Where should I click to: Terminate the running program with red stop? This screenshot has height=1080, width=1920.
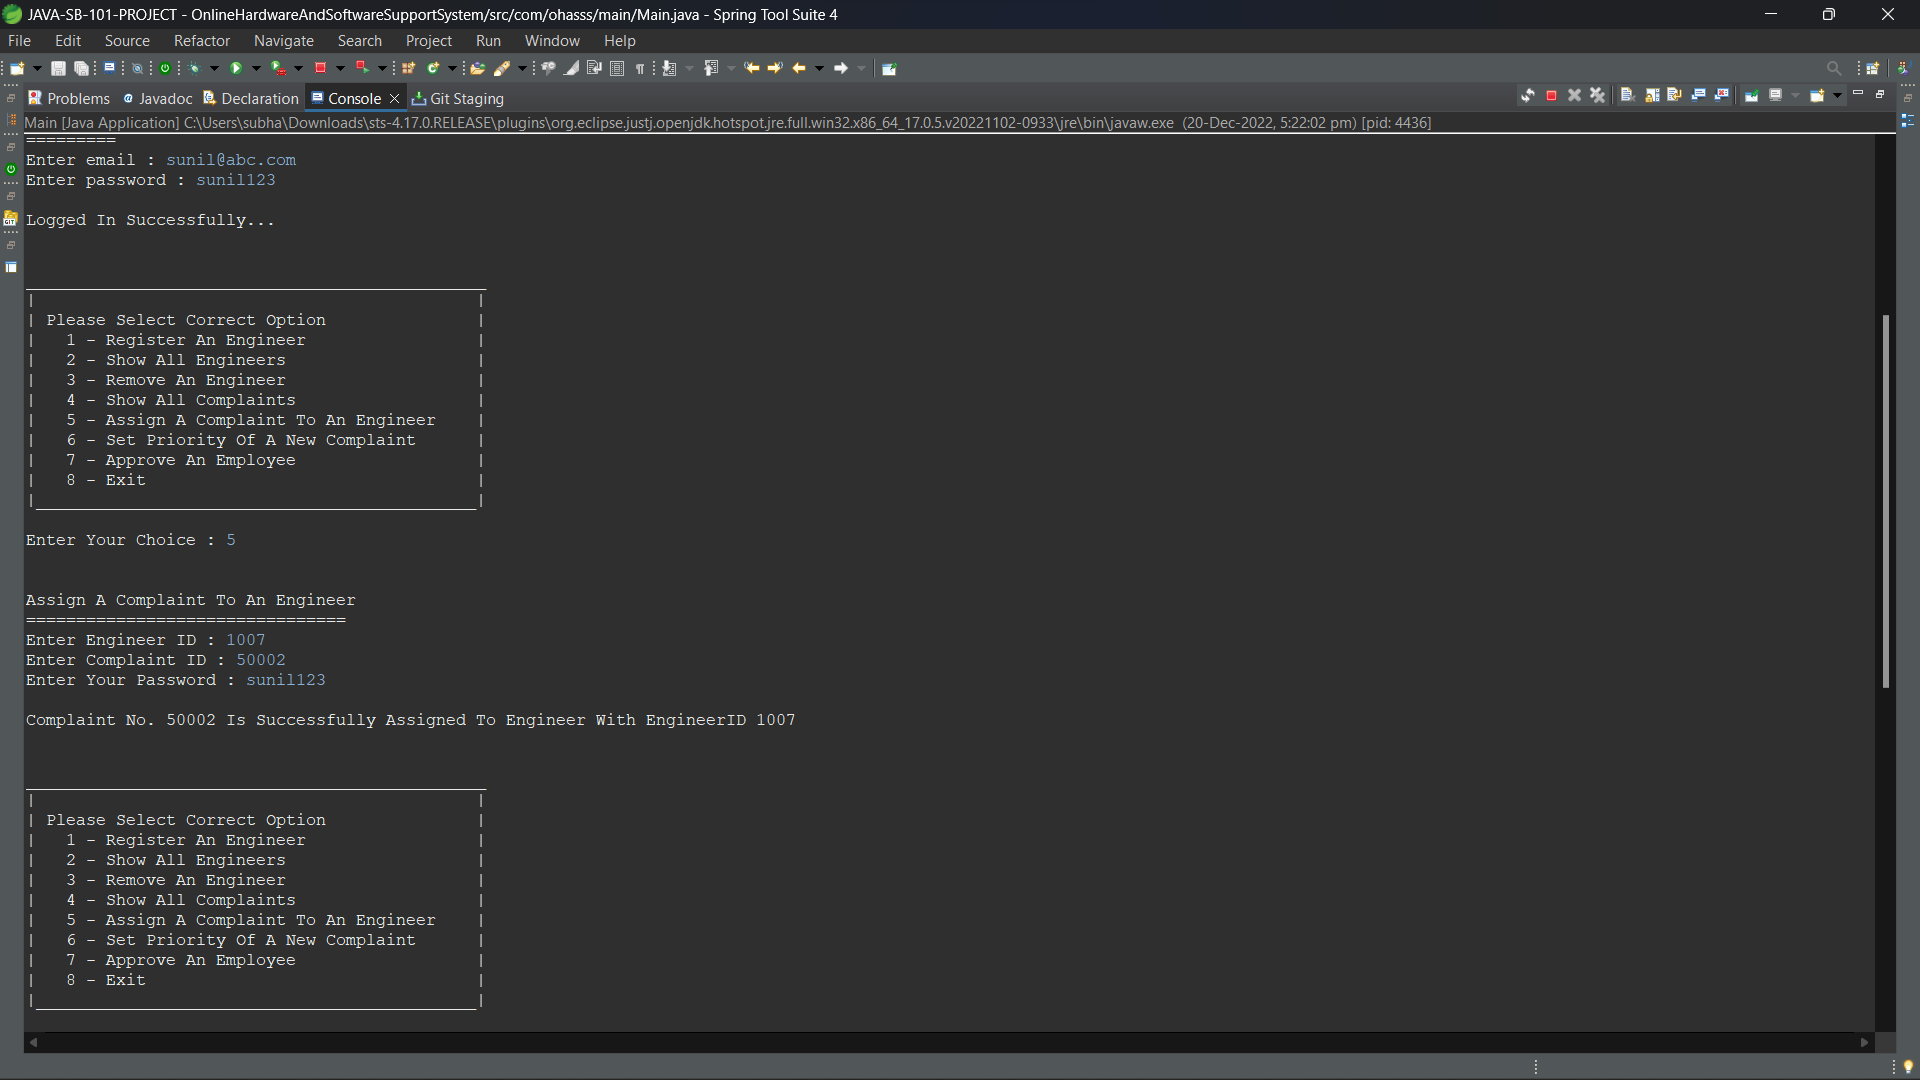tap(1551, 95)
